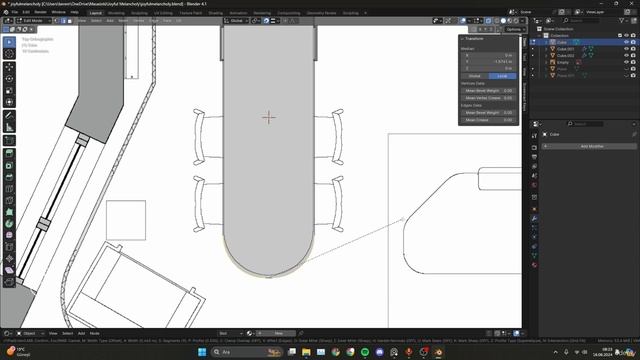Select the Add Cube tool
Viewport: 640px width, 360px height.
pos(9,141)
